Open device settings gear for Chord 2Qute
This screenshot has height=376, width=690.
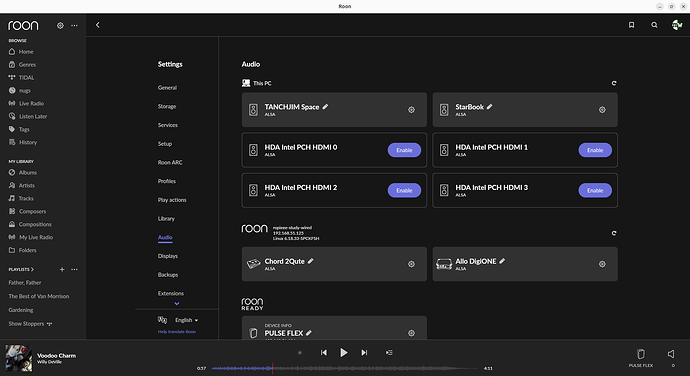(x=411, y=264)
